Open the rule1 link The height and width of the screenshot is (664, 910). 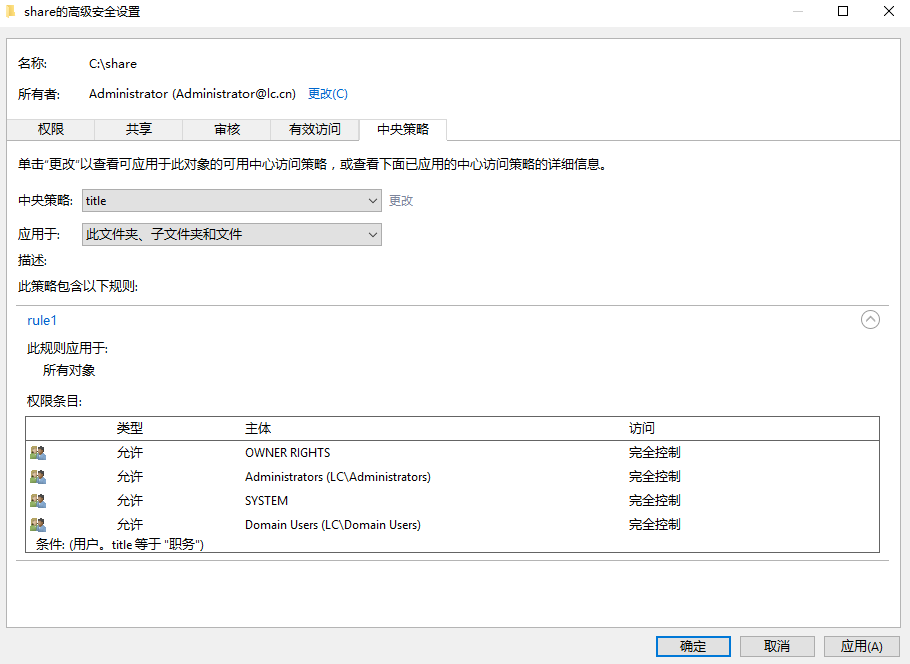42,320
